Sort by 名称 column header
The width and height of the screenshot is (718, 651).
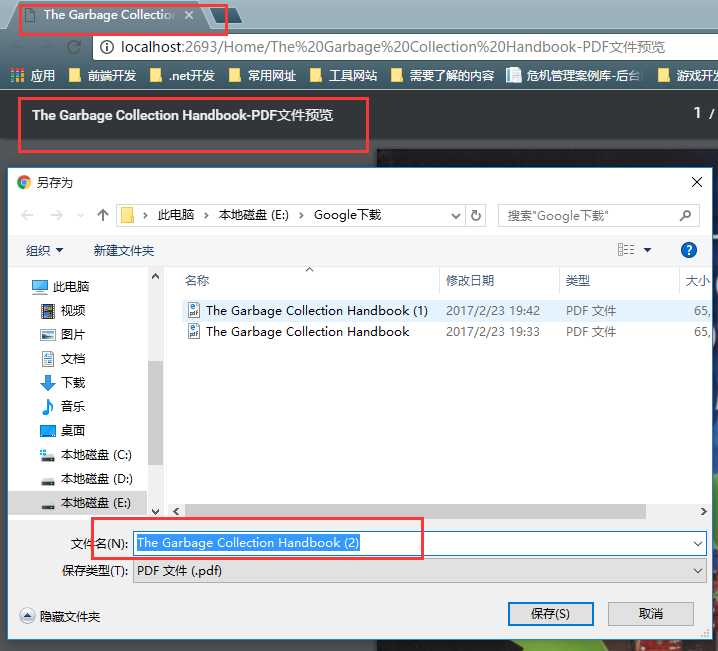tap(197, 280)
